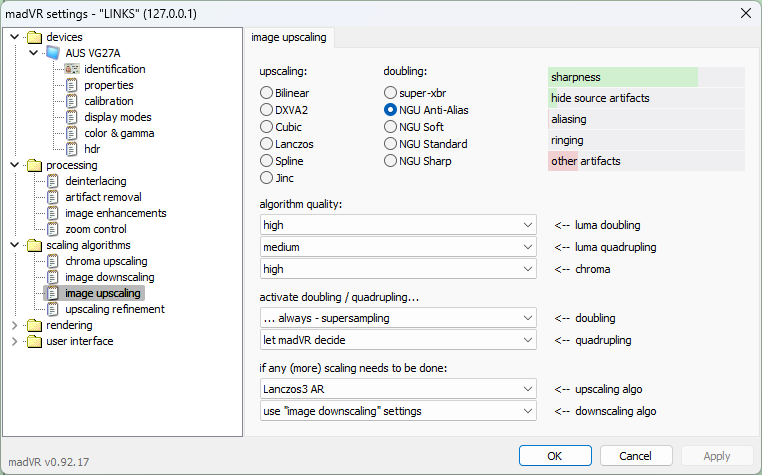Click the identification card icon
The width and height of the screenshot is (762, 475).
pyautogui.click(x=72, y=69)
